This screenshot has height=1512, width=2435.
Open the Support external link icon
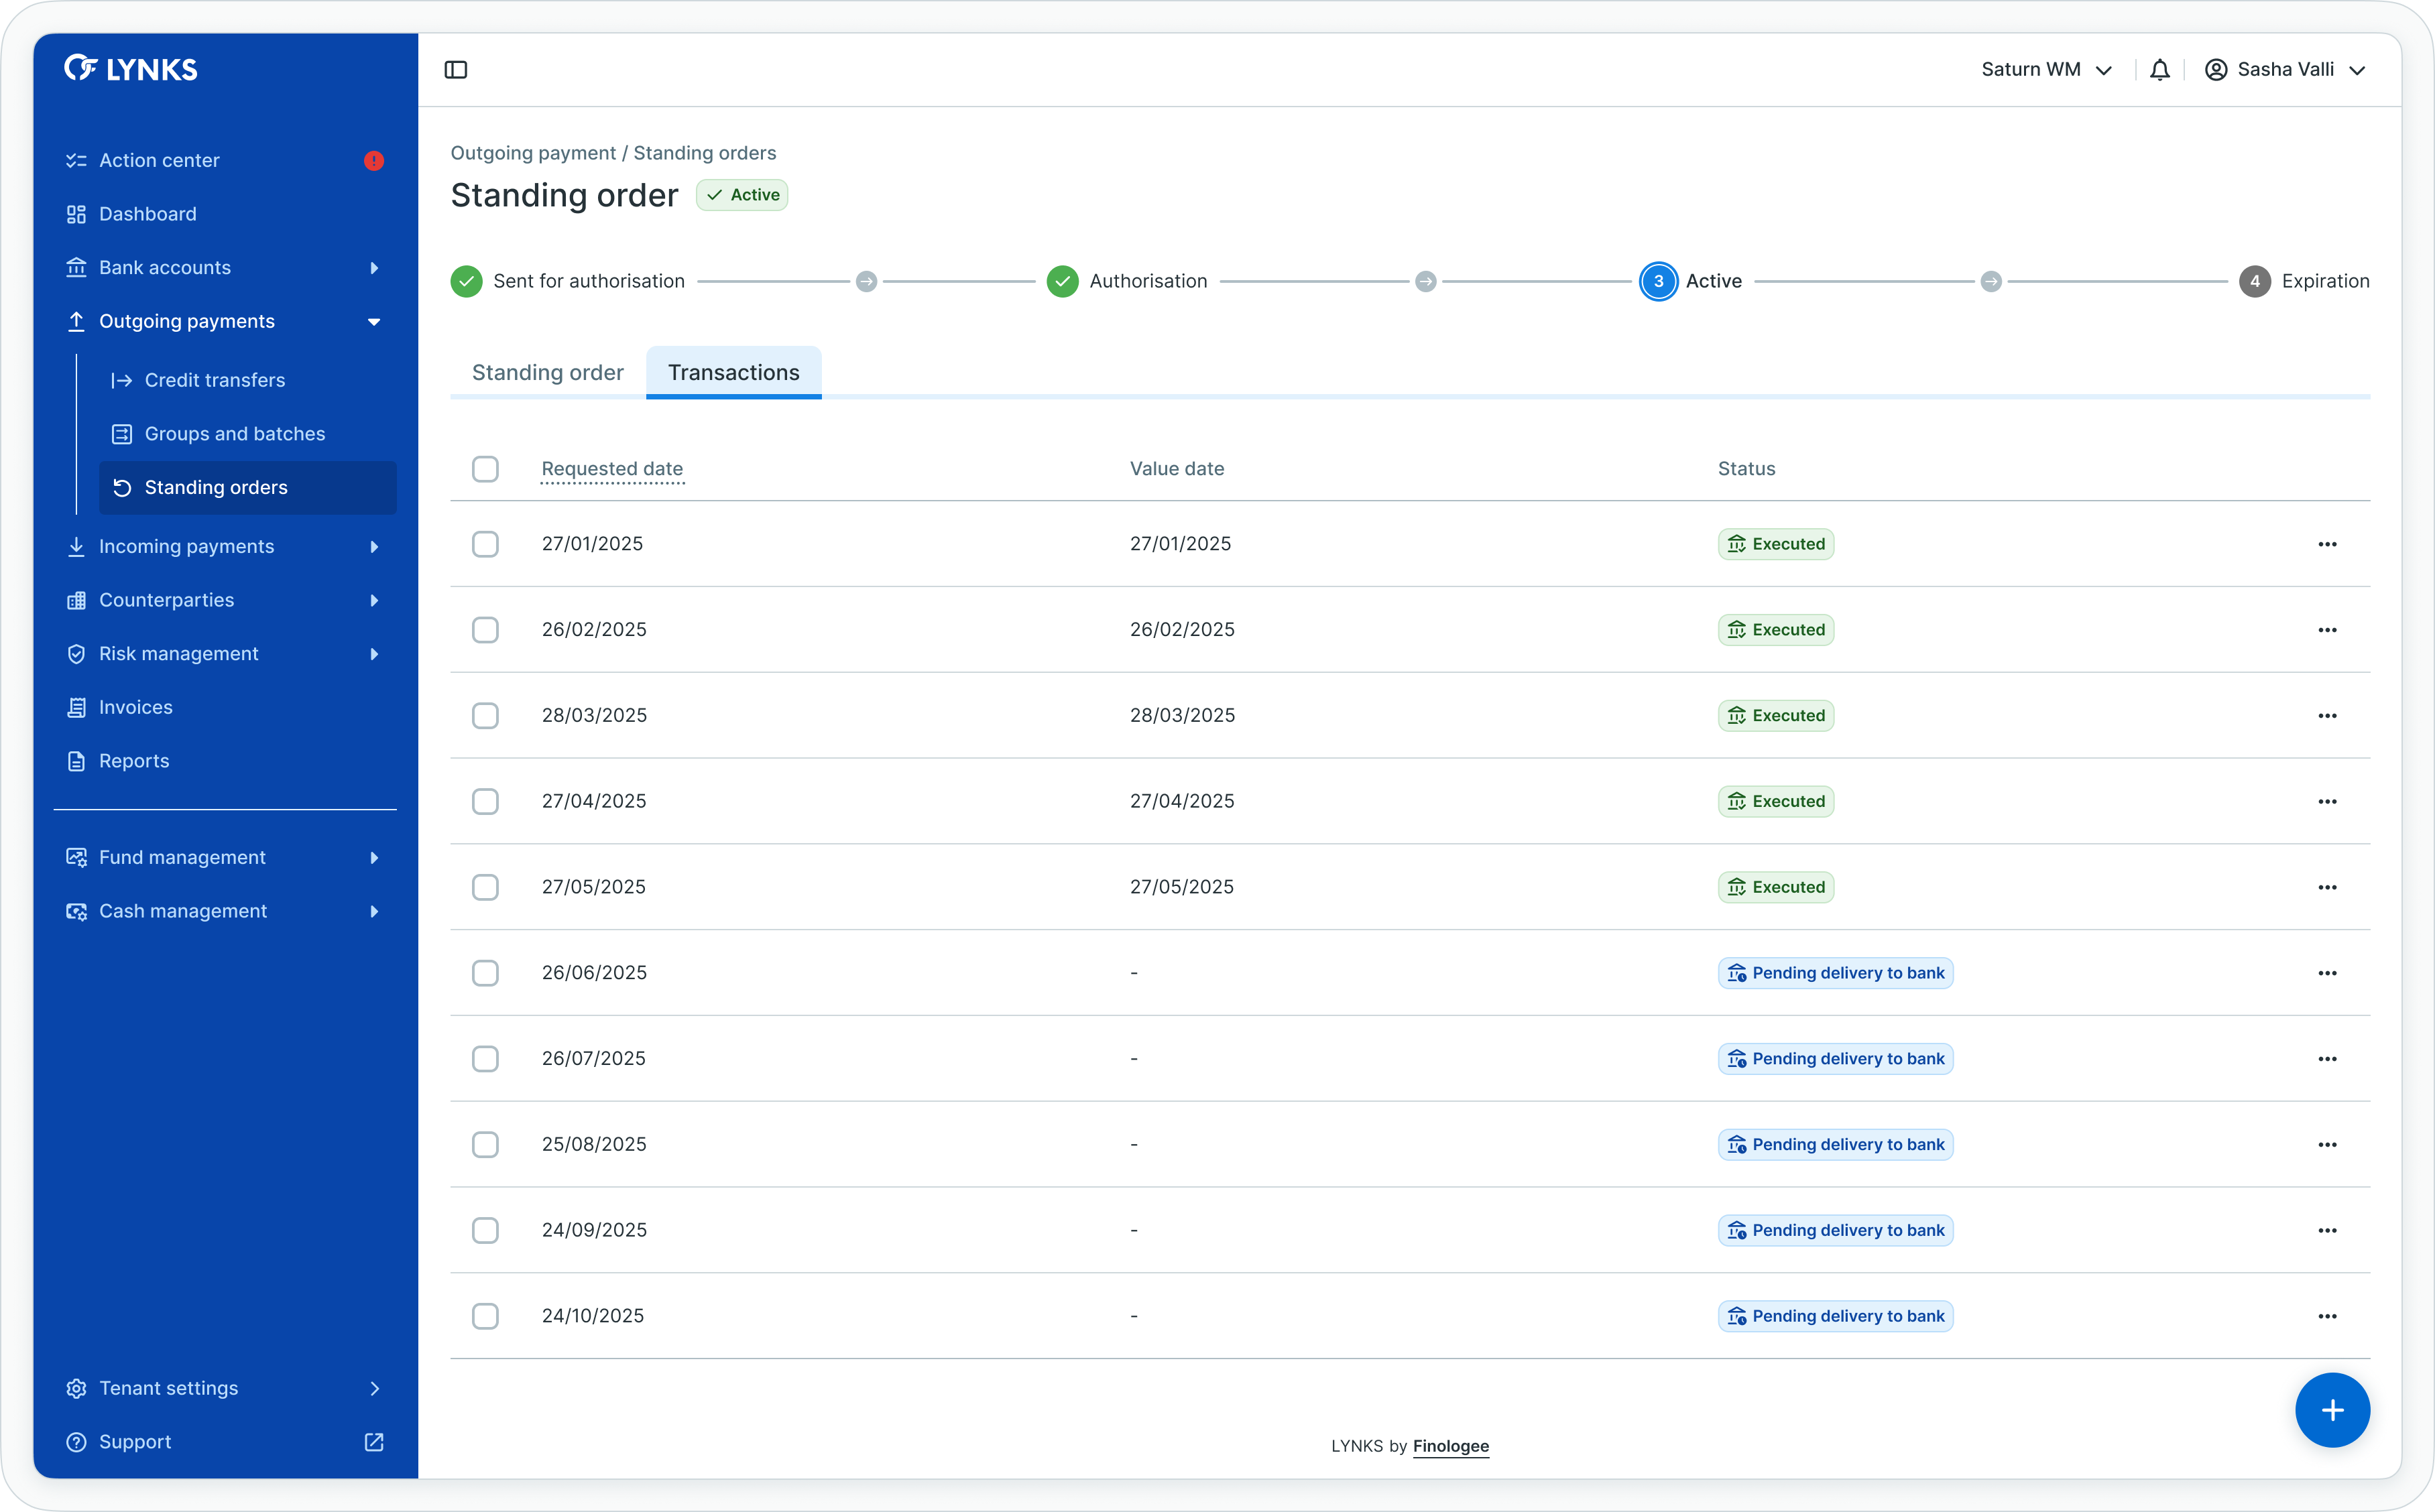point(374,1442)
